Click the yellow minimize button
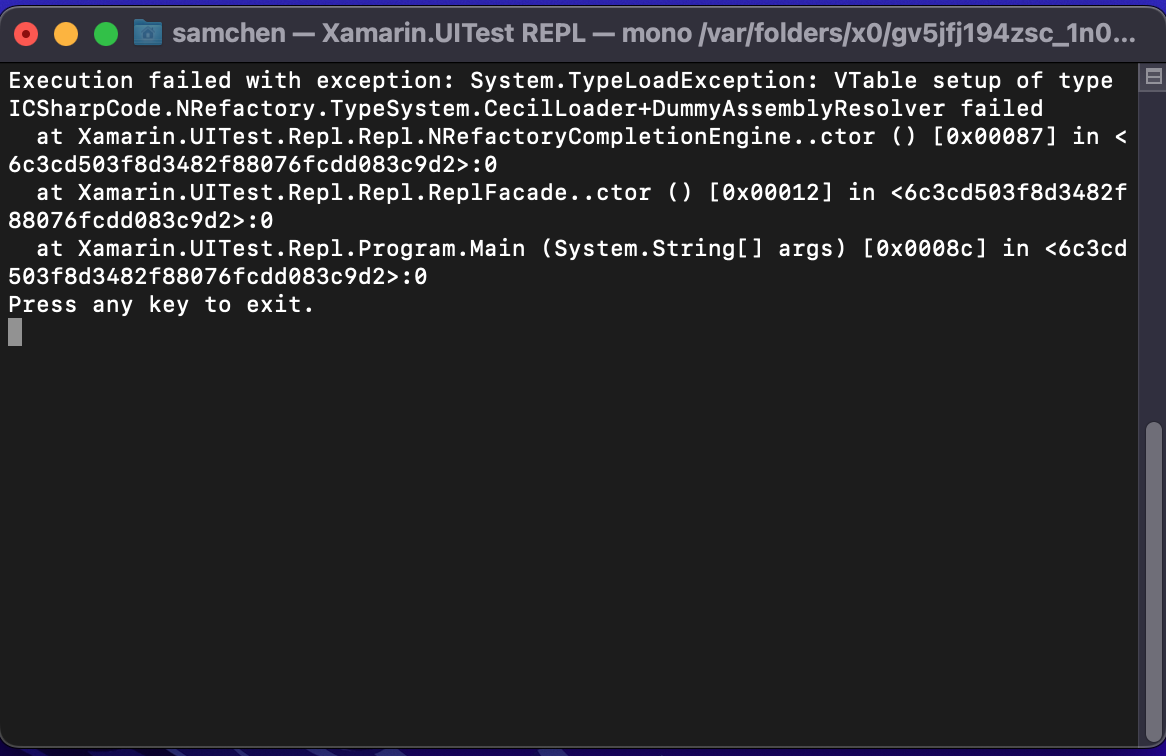1166x756 pixels. click(x=66, y=33)
